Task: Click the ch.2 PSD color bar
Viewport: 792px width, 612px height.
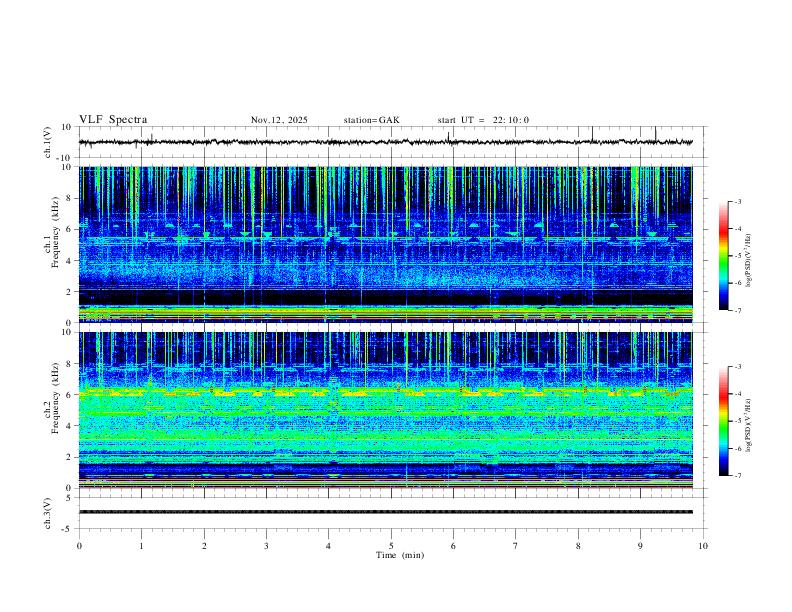Action: [x=724, y=421]
